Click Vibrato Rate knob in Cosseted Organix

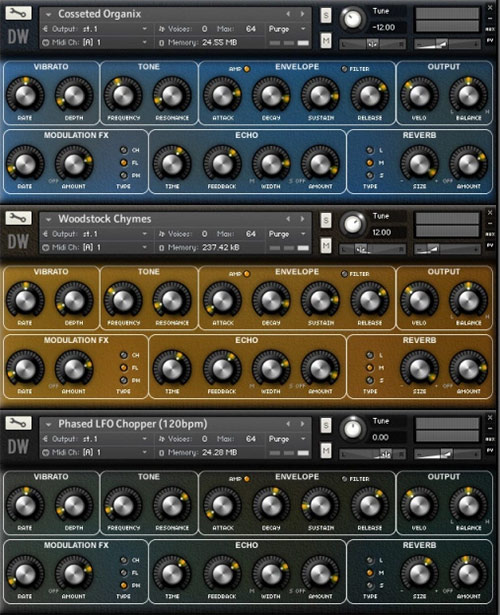pos(25,95)
